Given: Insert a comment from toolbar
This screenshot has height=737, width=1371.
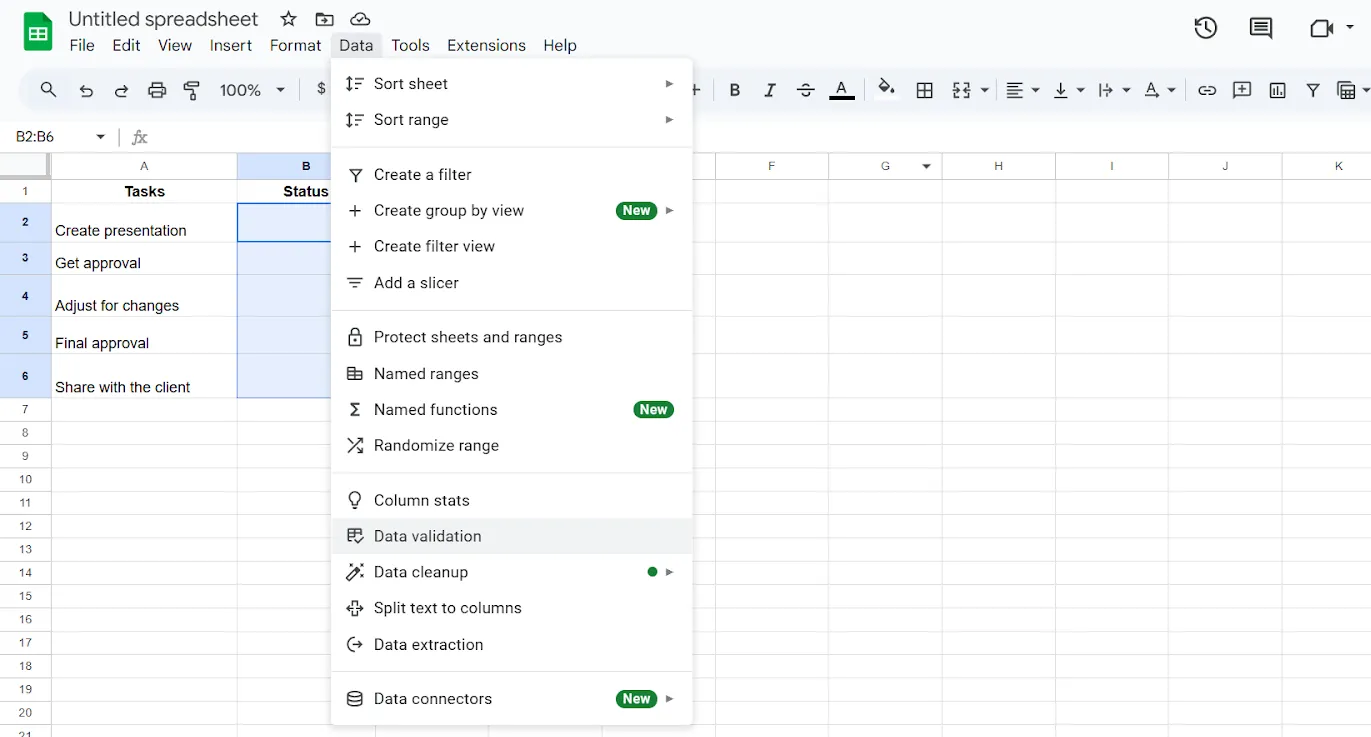Looking at the screenshot, I should 1242,90.
